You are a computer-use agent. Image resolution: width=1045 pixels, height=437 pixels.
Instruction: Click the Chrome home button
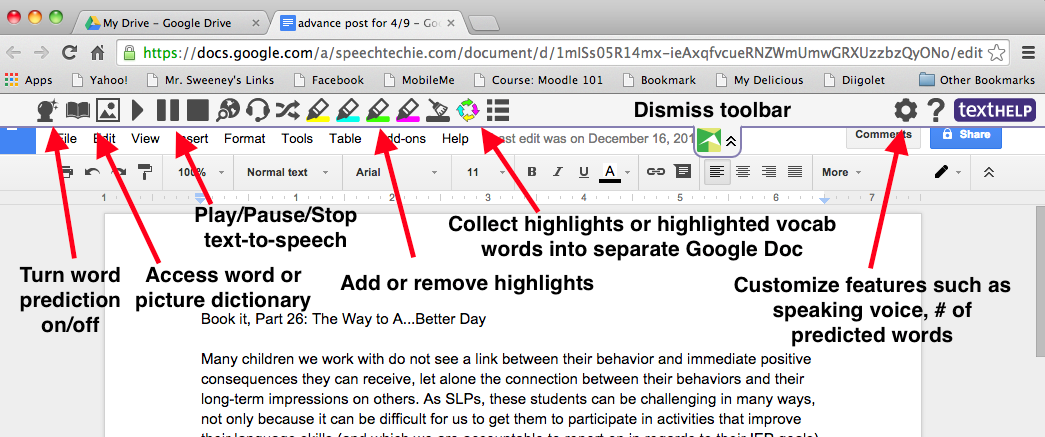click(97, 52)
